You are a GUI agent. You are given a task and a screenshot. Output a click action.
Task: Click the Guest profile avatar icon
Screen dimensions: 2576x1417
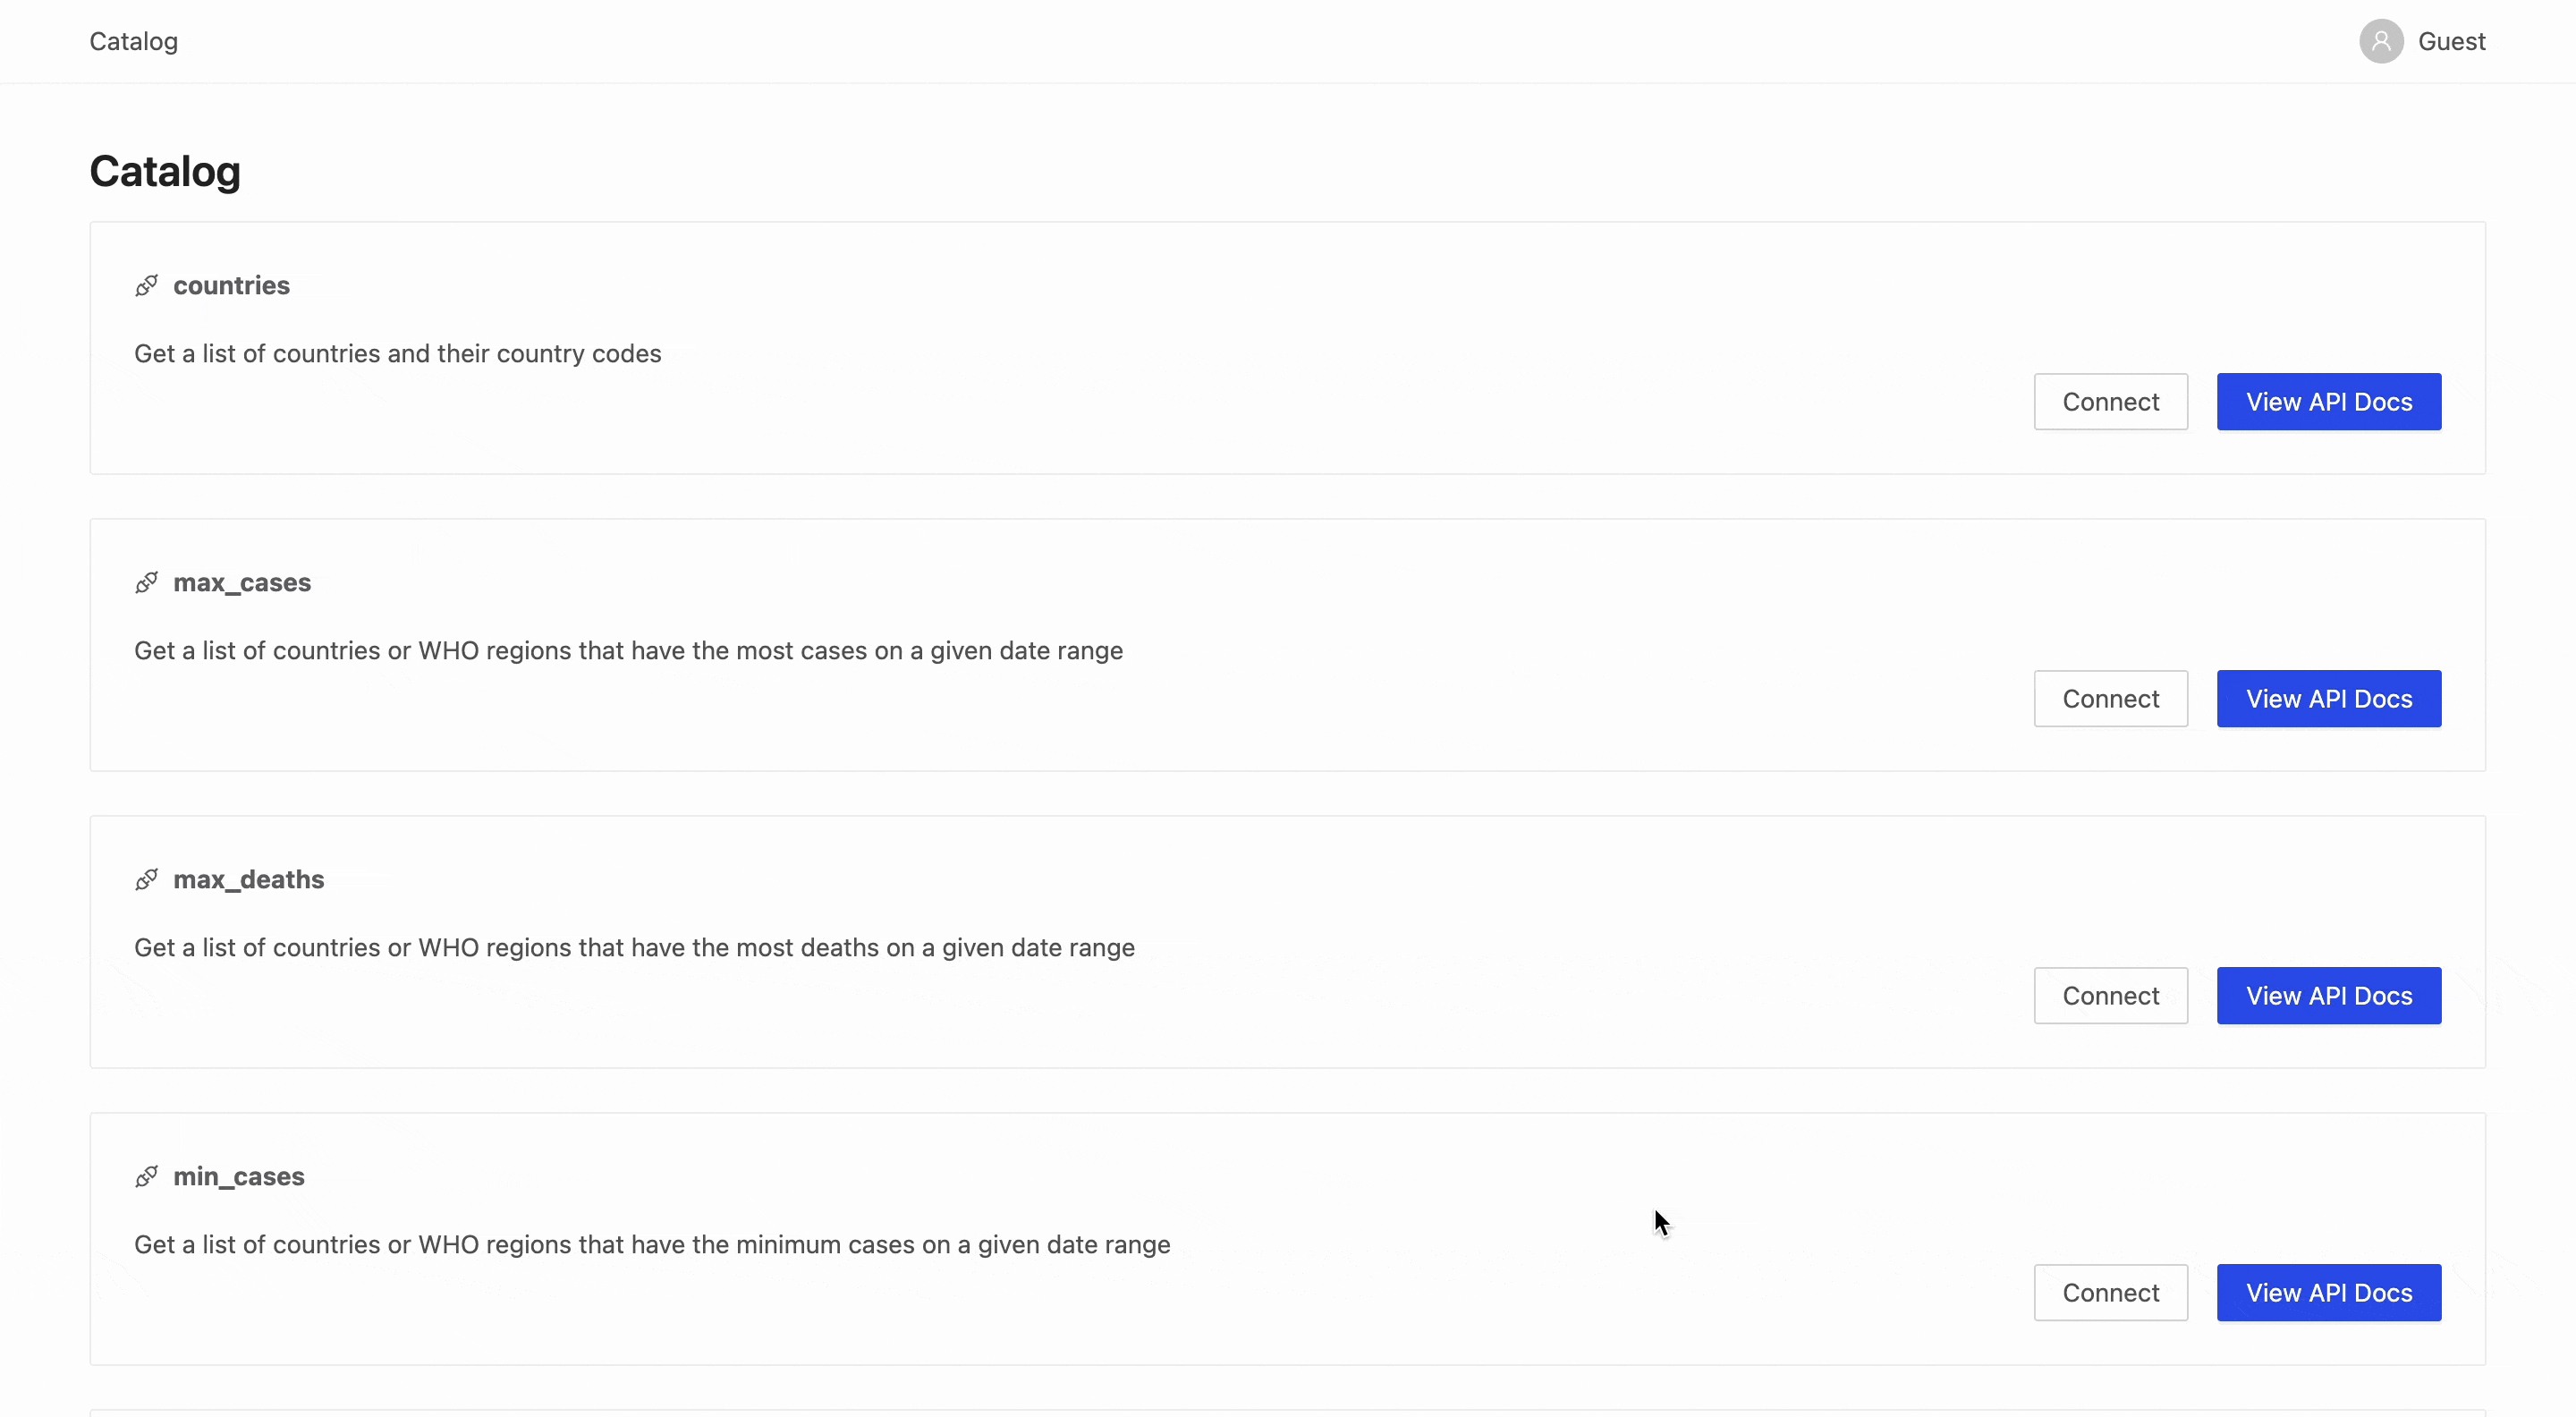point(2381,38)
